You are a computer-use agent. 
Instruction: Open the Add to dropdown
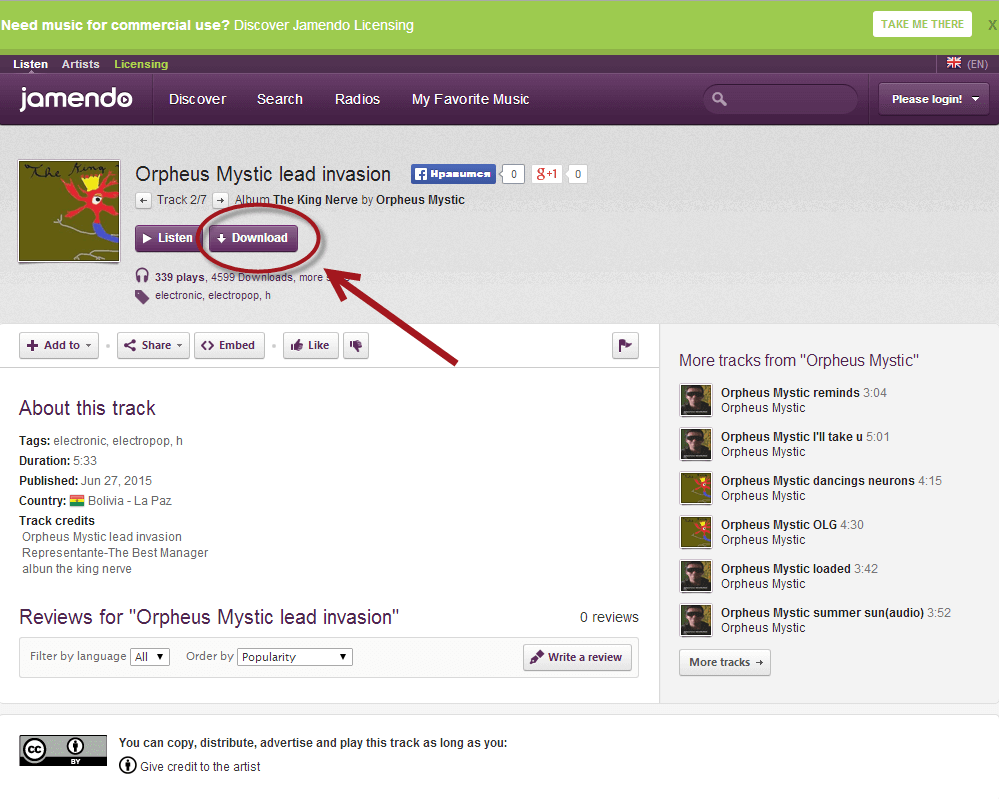[x=59, y=345]
